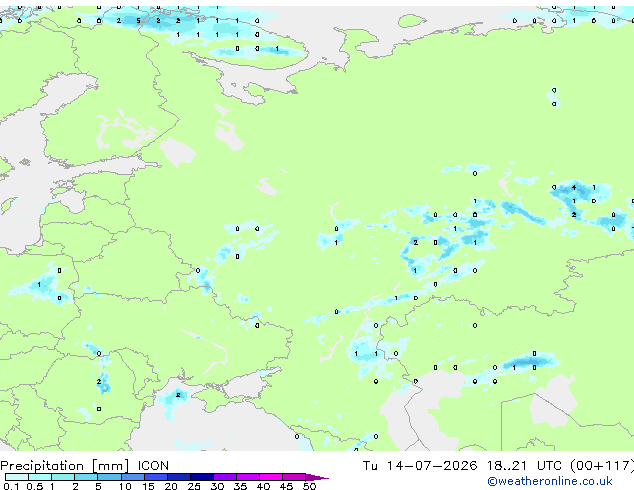
Task: Click the above-50 mm legend arrow tip
Action: pos(317,478)
